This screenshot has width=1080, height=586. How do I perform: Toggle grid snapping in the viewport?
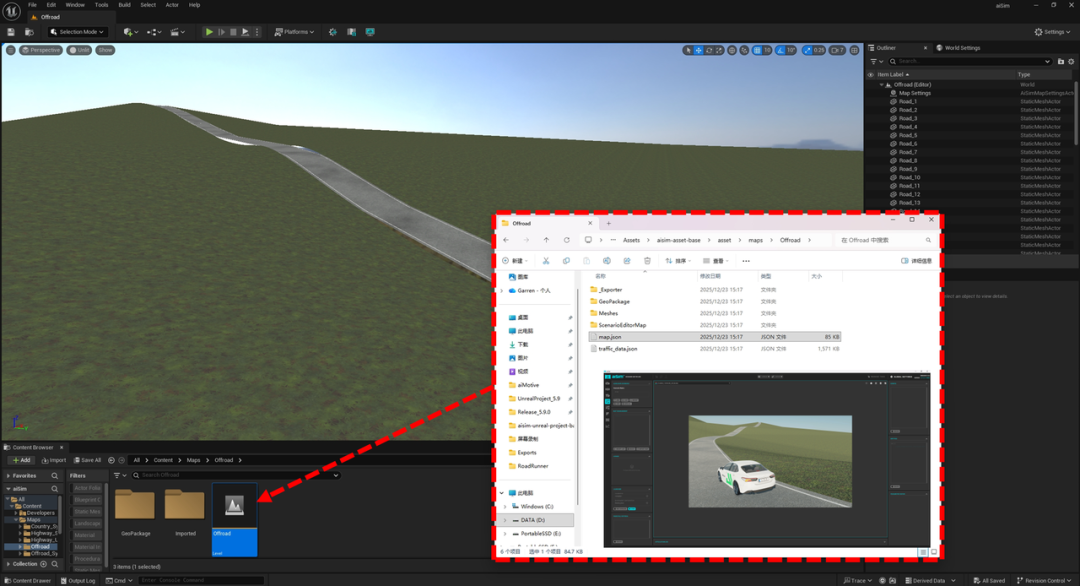(757, 50)
